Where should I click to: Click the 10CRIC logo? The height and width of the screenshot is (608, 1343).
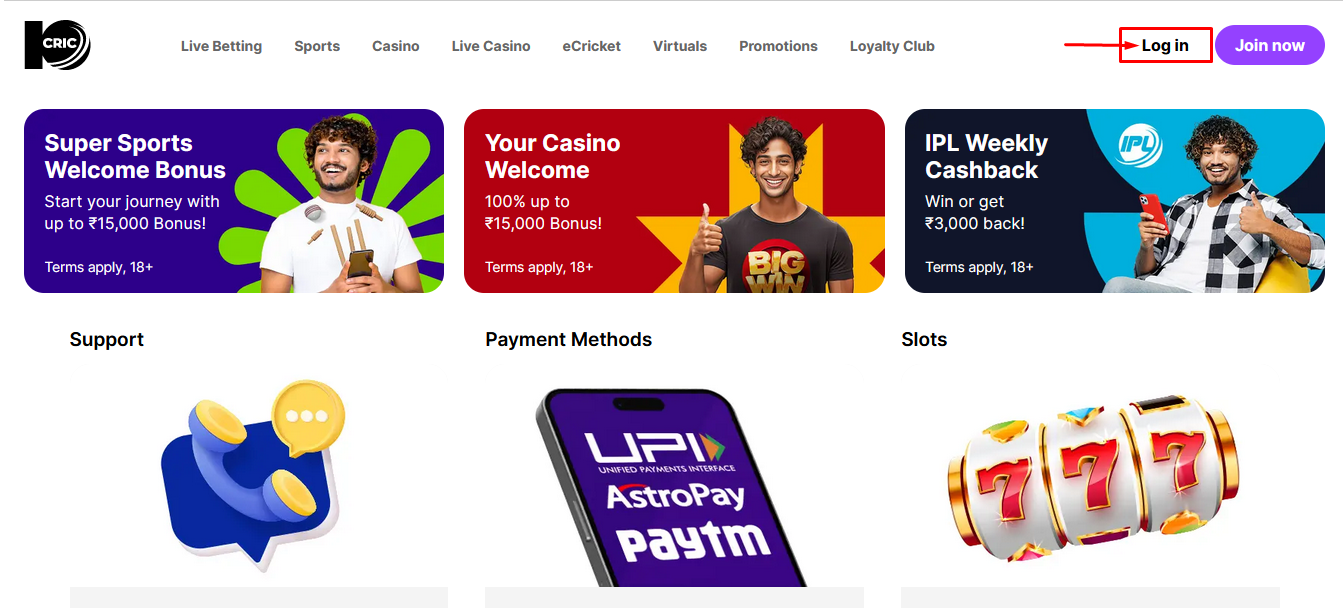(x=57, y=45)
